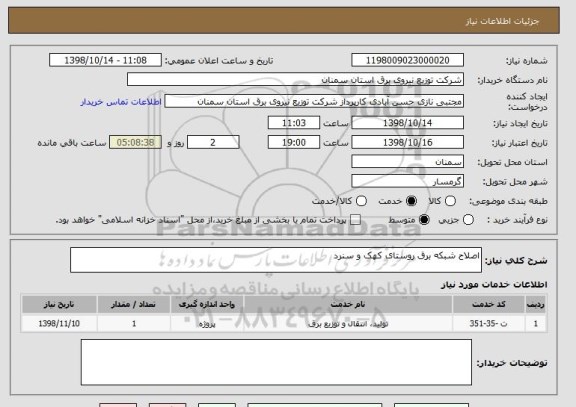This screenshot has width=576, height=407.
Task: Click the 11:03 creation time field
Action: tap(294, 123)
